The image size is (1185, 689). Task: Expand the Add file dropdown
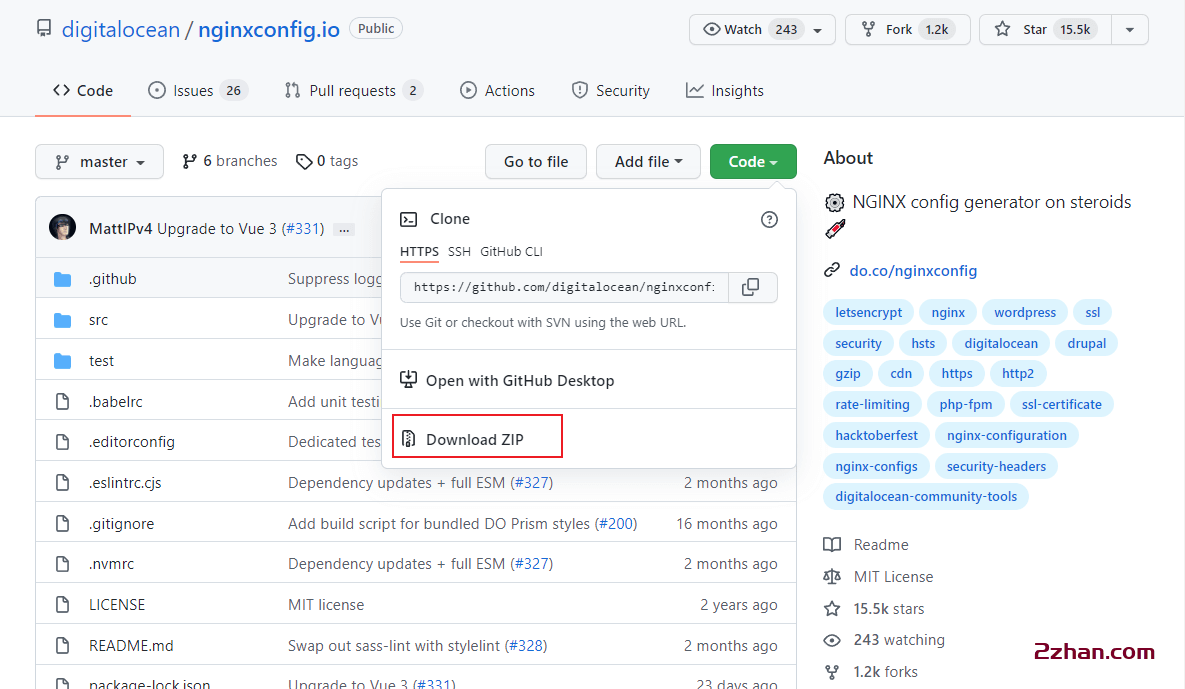[648, 162]
